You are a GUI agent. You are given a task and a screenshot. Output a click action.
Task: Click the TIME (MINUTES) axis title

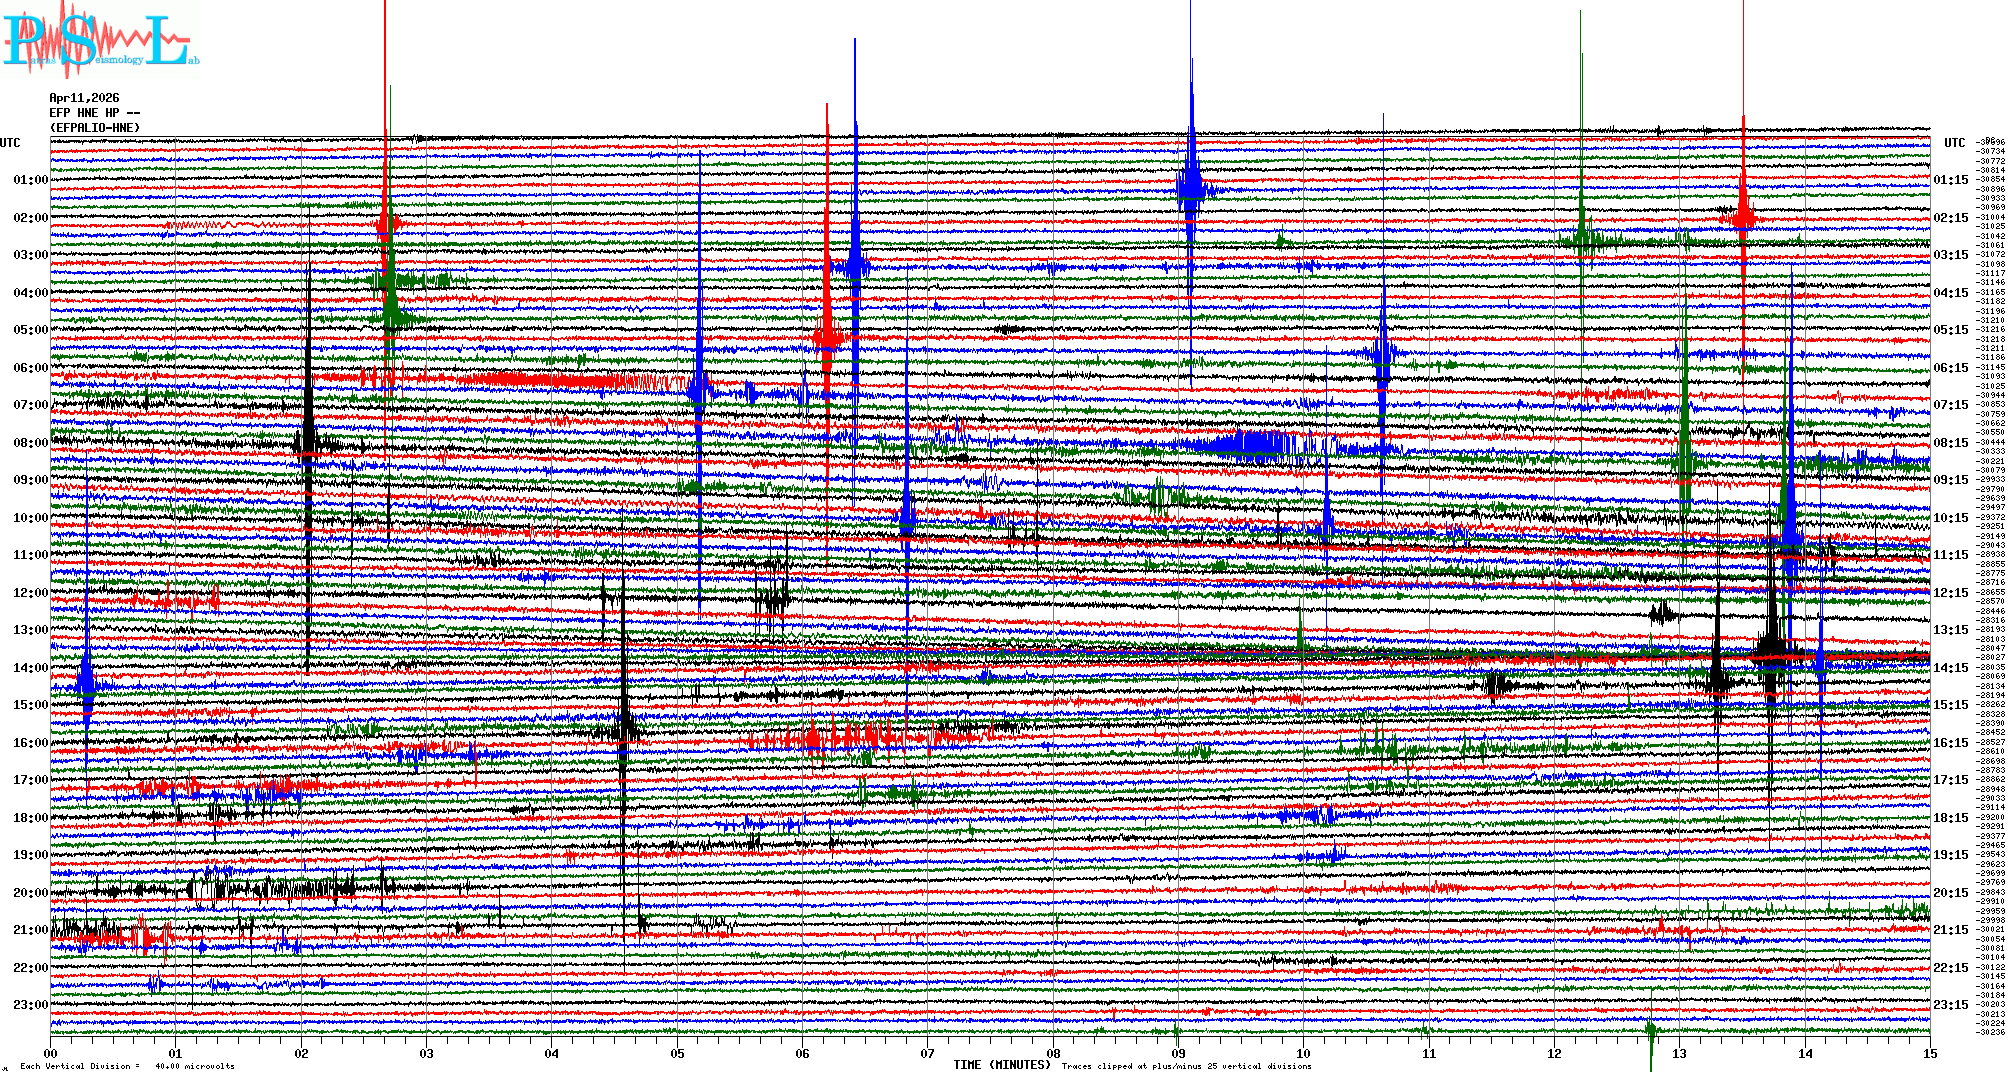(x=1001, y=1065)
